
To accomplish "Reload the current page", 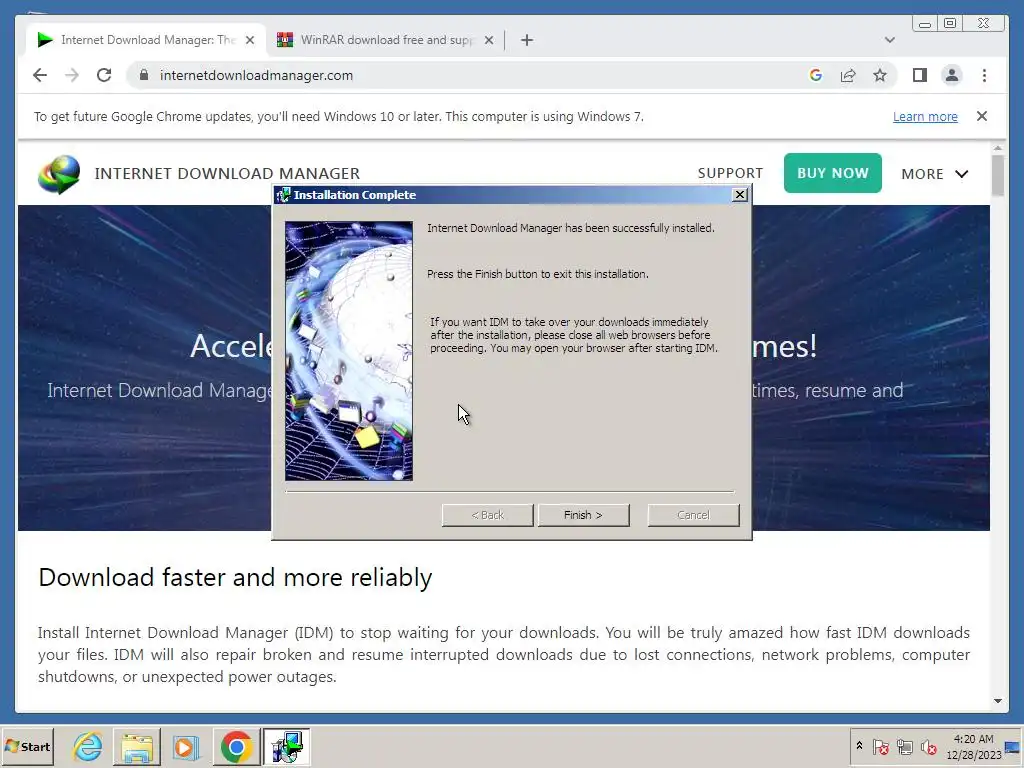I will click(104, 75).
